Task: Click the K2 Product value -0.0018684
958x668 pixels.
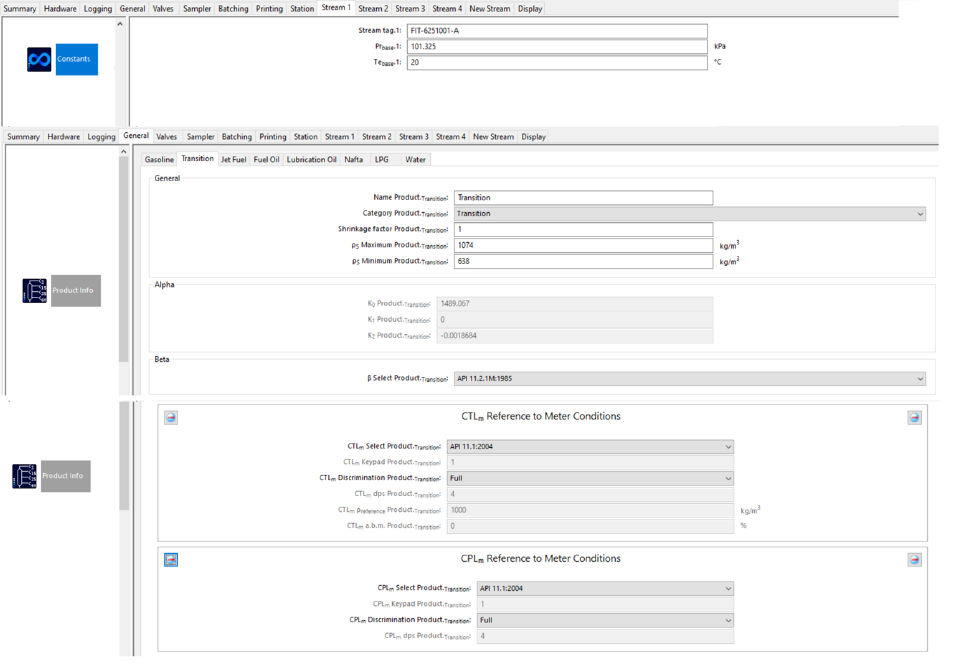Action: click(575, 336)
